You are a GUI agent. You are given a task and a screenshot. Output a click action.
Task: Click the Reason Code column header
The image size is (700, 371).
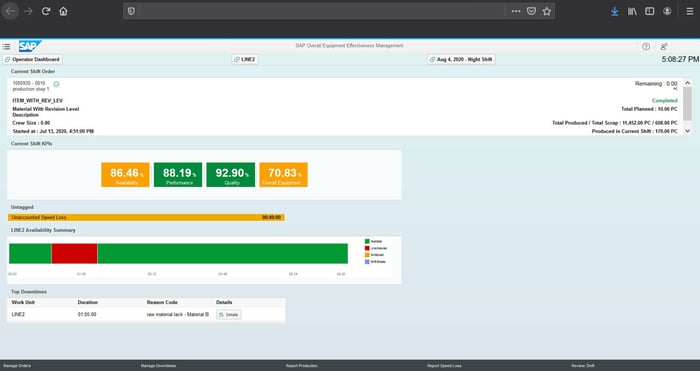tap(162, 302)
